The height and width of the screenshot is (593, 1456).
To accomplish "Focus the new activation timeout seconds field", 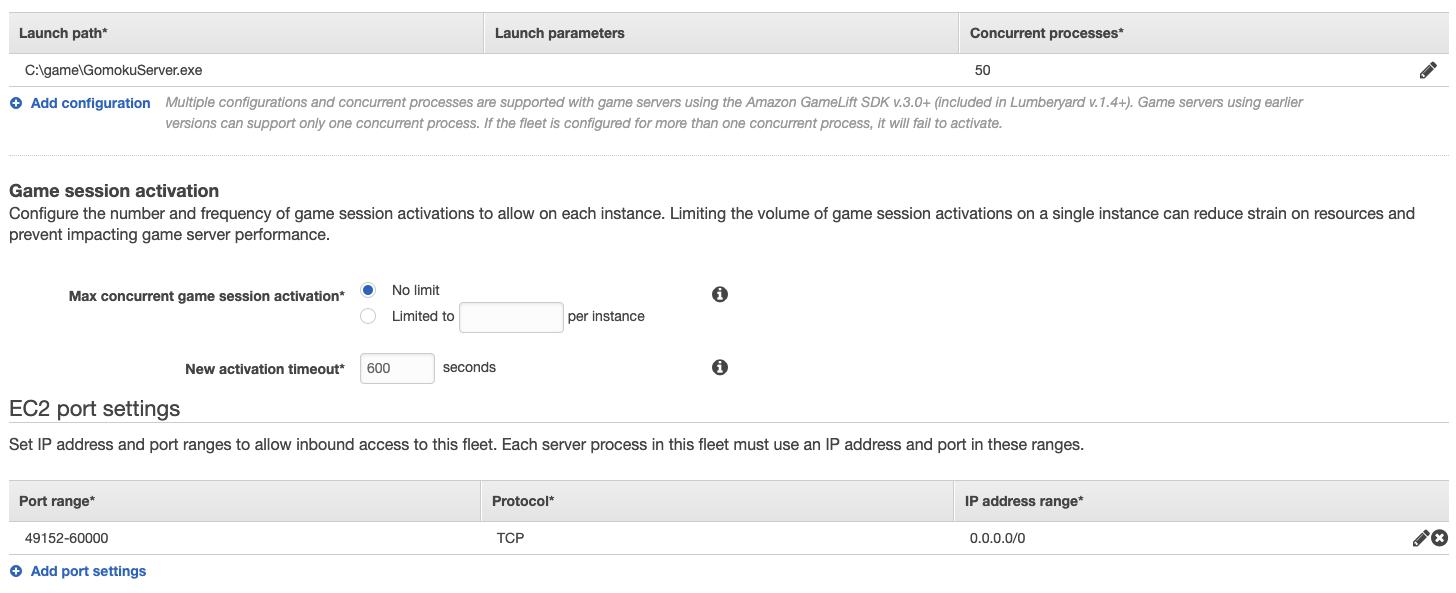I will coord(397,368).
